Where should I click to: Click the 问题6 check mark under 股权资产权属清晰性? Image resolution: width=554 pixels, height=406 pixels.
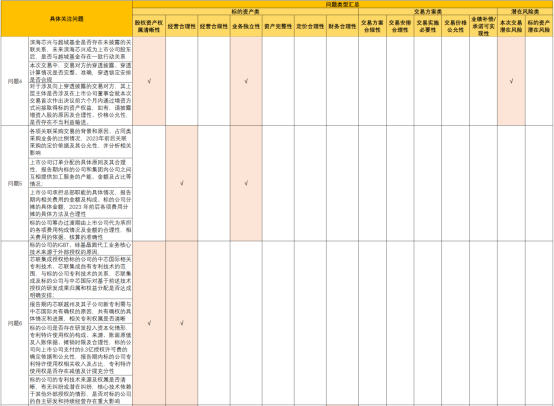[149, 323]
